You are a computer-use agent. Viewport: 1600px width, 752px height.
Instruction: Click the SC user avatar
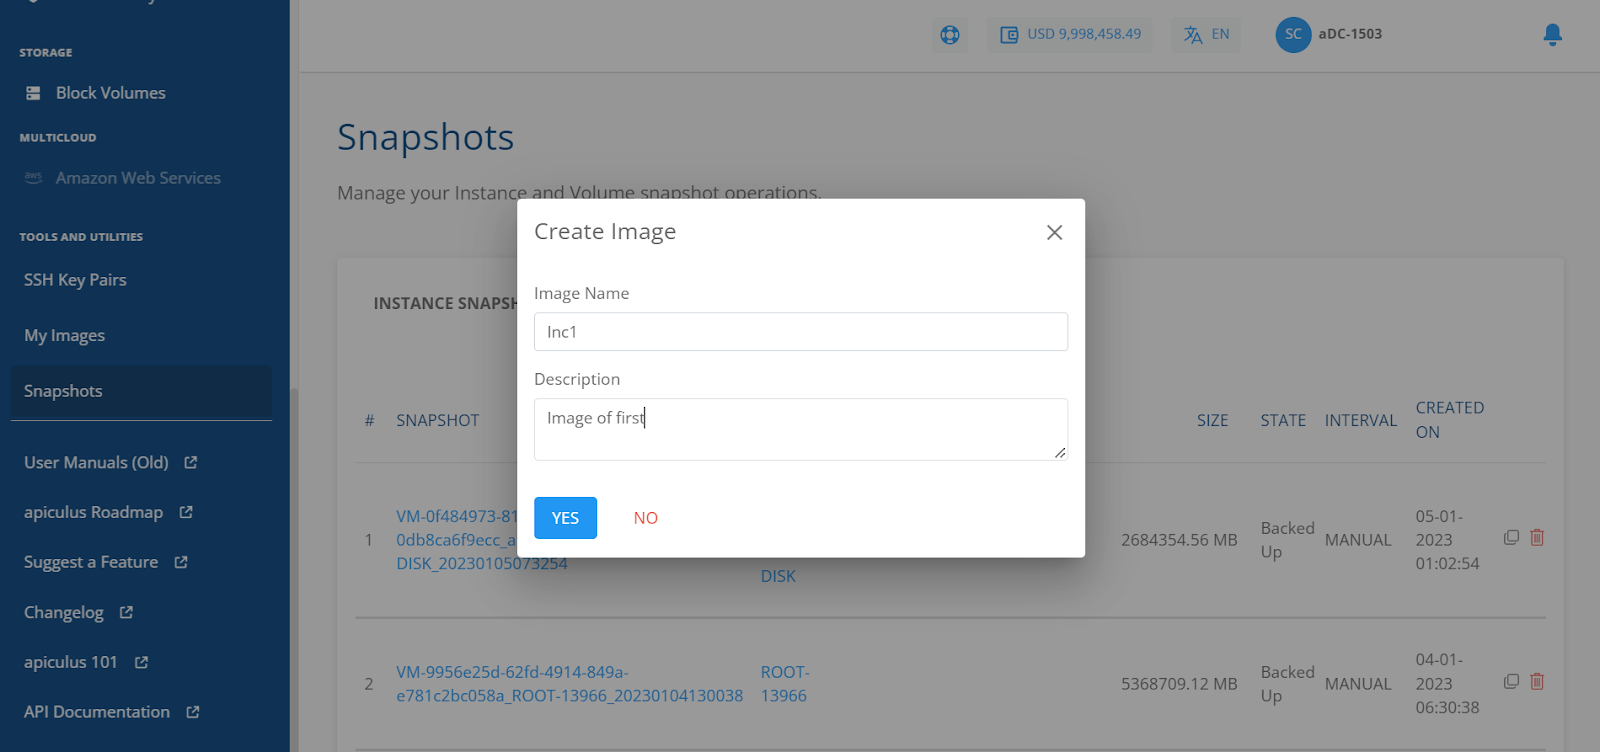click(1293, 35)
